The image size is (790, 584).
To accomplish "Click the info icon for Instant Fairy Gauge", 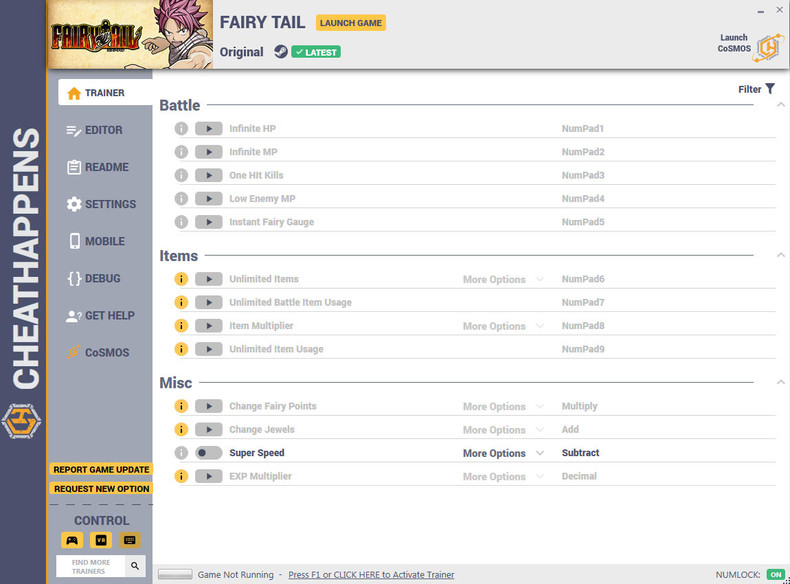I will tap(181, 222).
